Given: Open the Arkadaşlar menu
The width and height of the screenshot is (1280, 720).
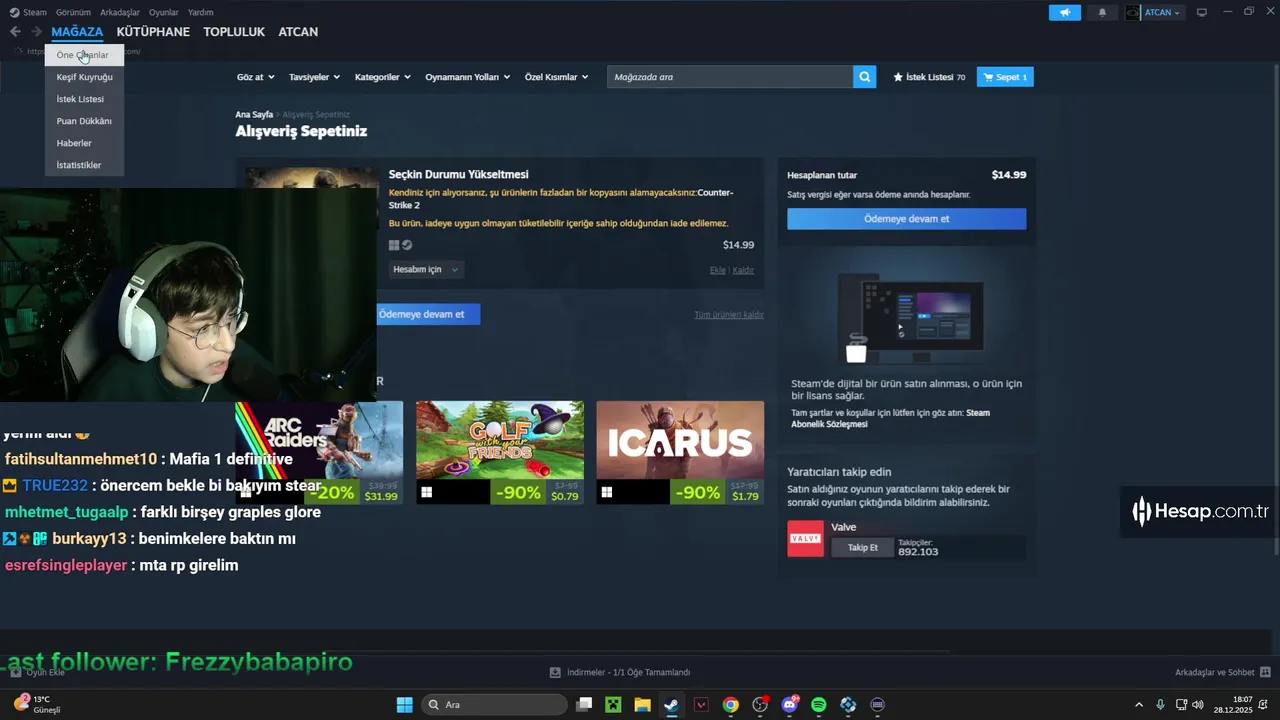Looking at the screenshot, I should click(x=120, y=12).
